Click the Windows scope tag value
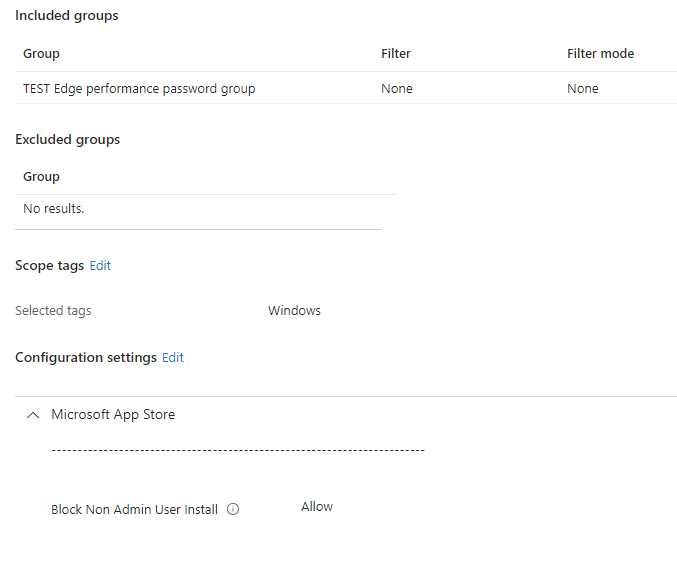 (x=294, y=311)
